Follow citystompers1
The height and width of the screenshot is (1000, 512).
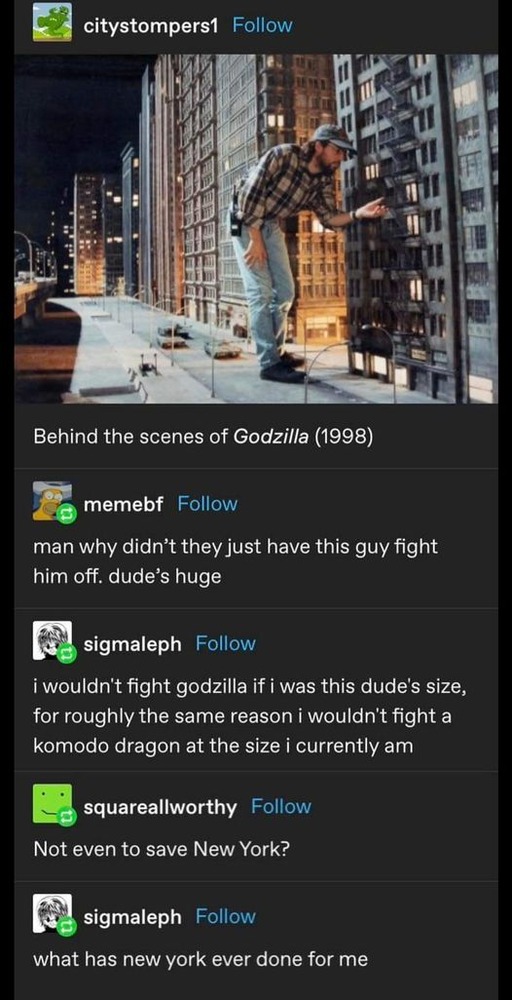click(x=263, y=26)
